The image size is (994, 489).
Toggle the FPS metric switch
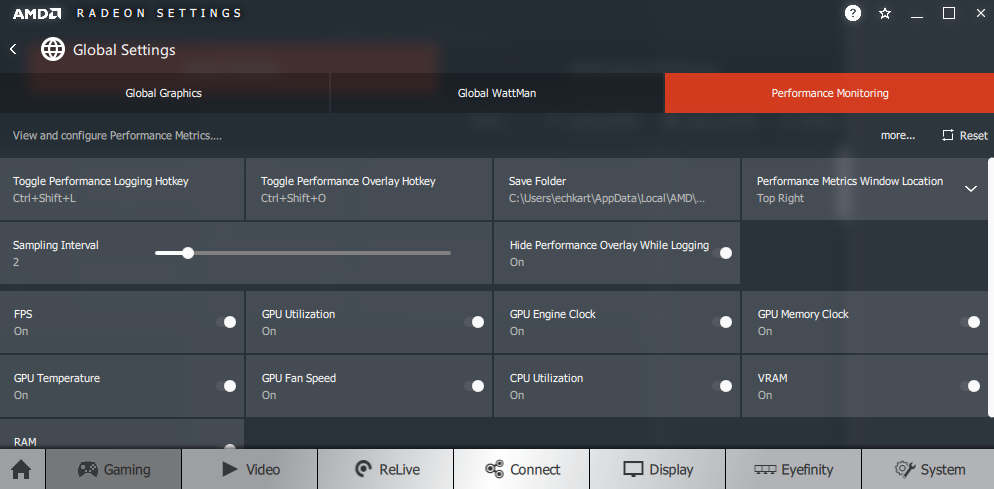(x=226, y=322)
